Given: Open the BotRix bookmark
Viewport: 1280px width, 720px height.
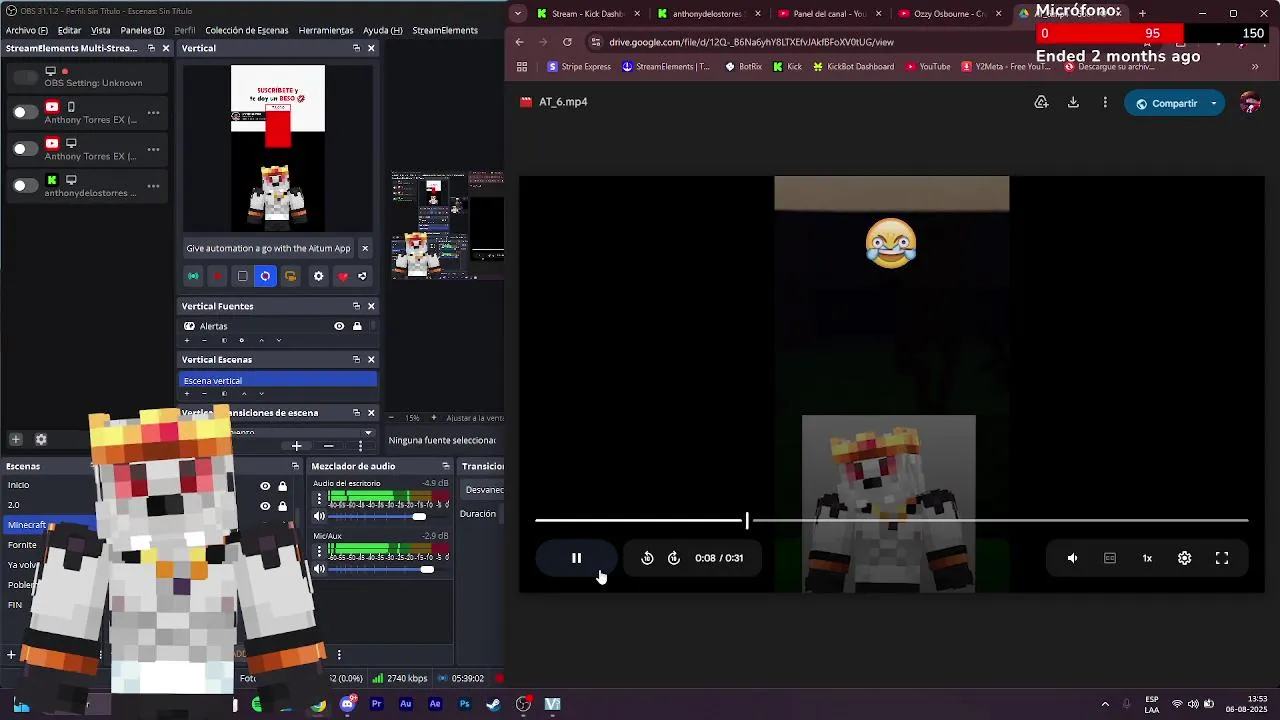Looking at the screenshot, I should pyautogui.click(x=743, y=67).
